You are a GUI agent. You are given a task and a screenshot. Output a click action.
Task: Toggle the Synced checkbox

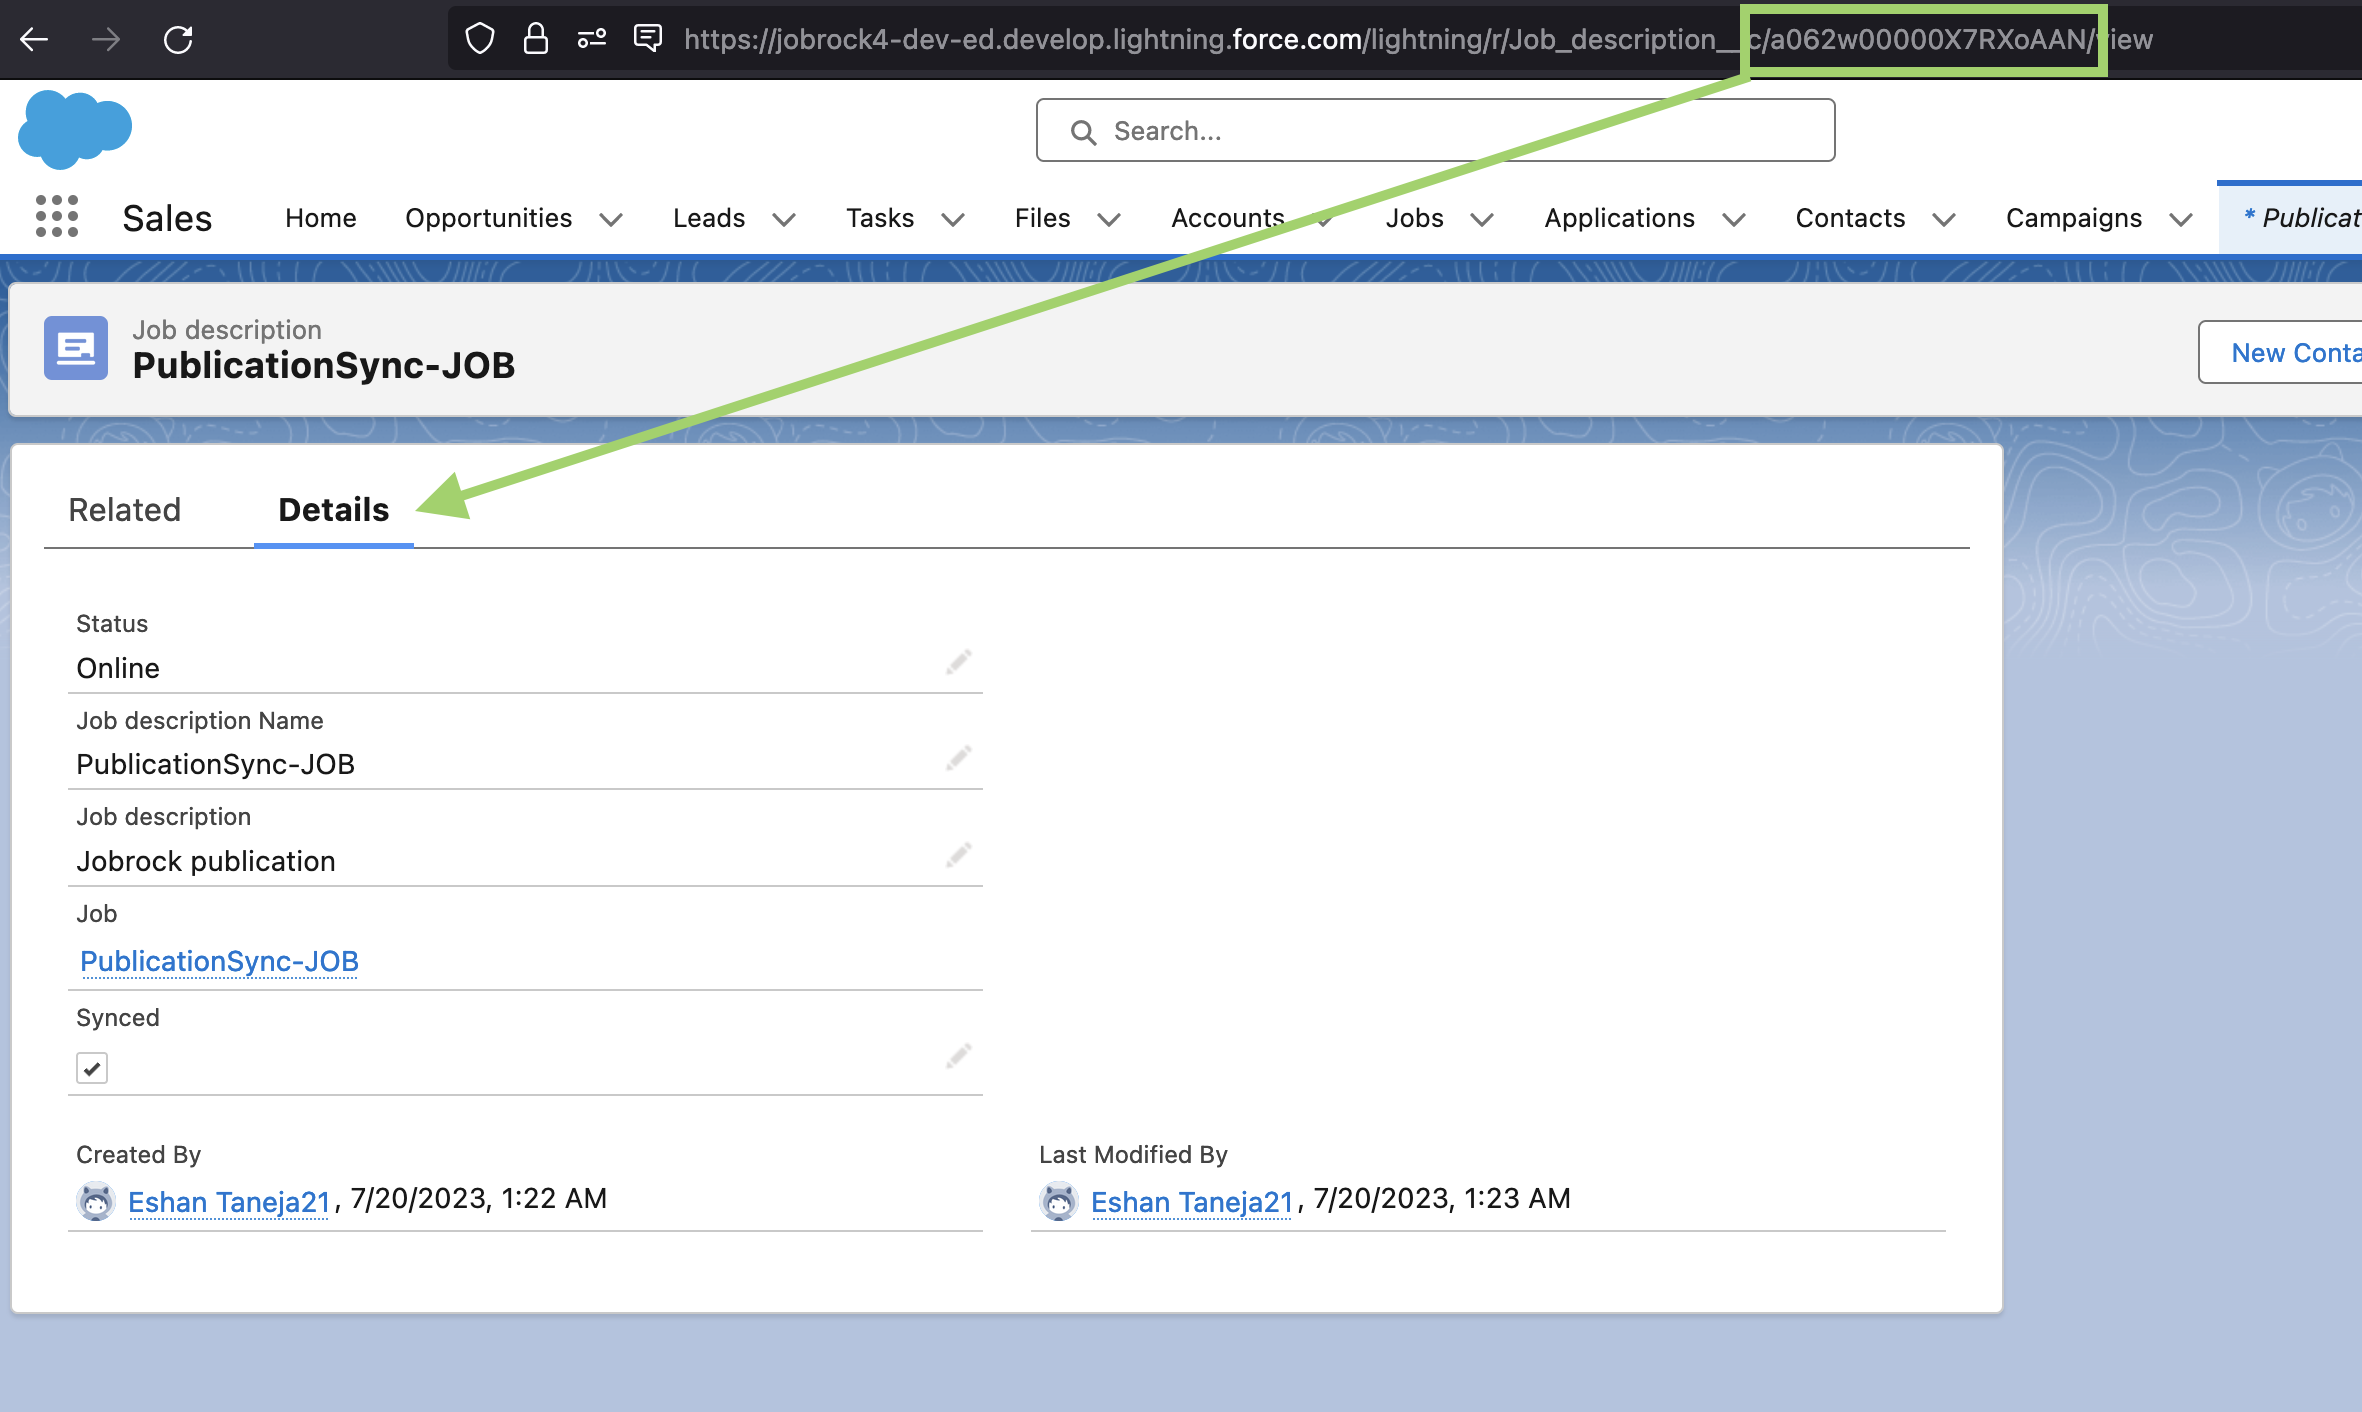pos(92,1068)
